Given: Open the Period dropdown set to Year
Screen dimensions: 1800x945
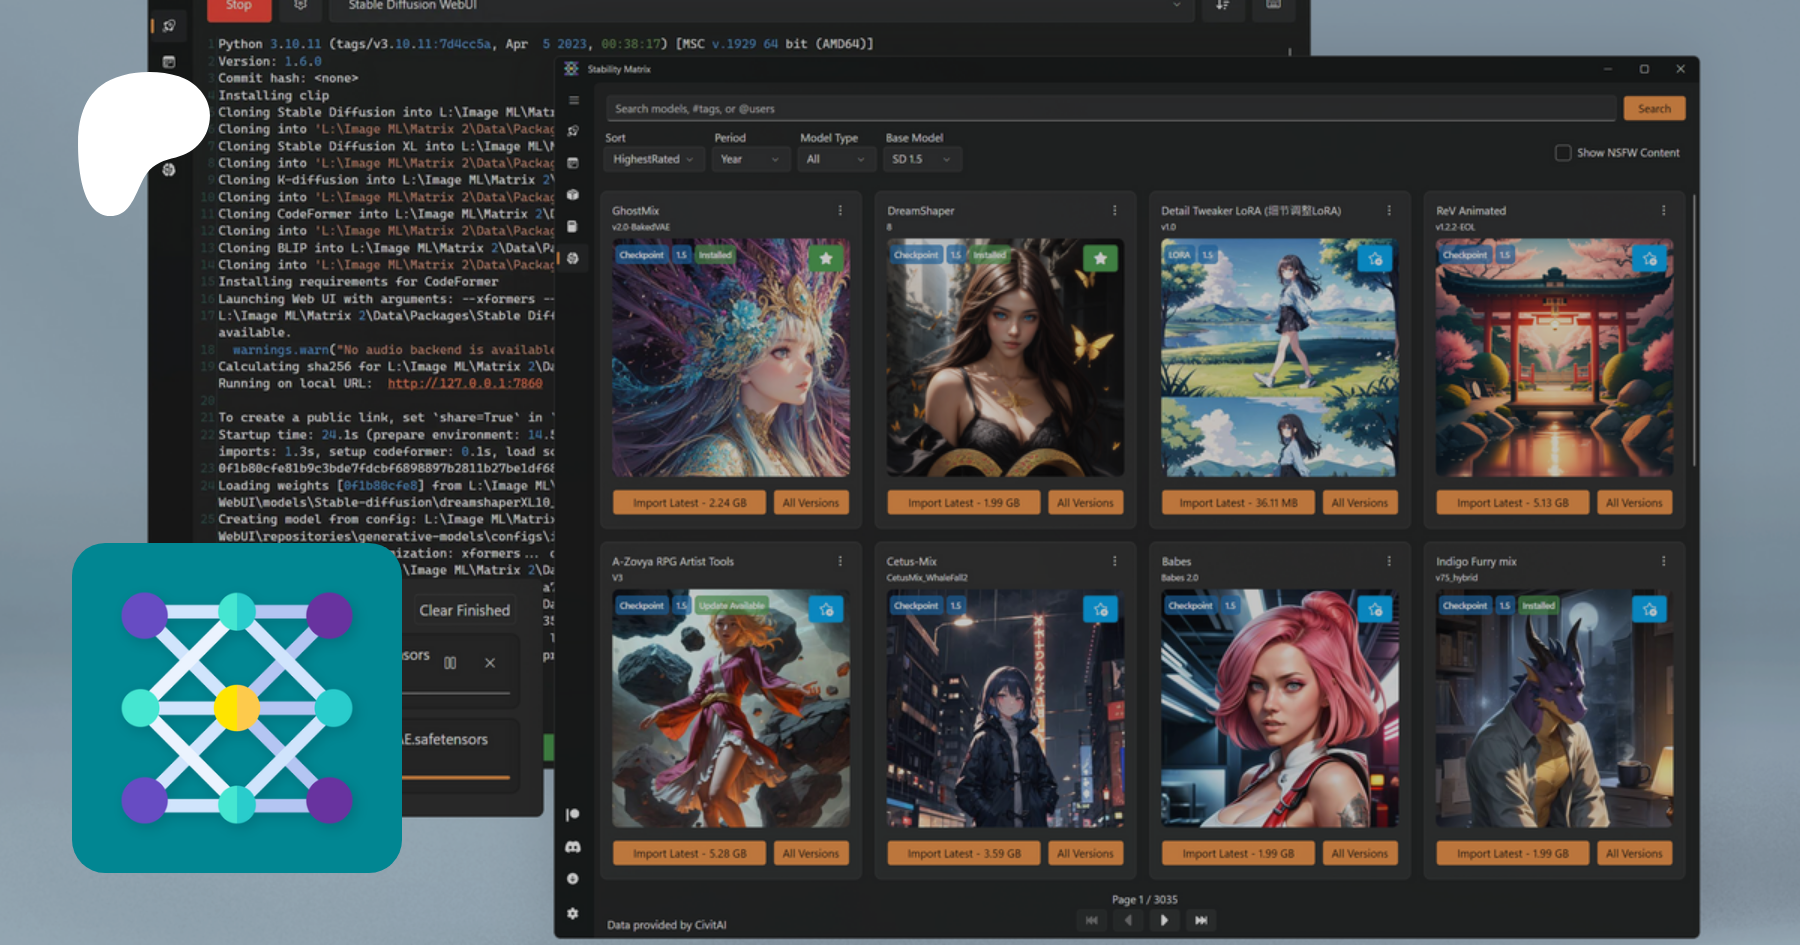Looking at the screenshot, I should coord(749,159).
